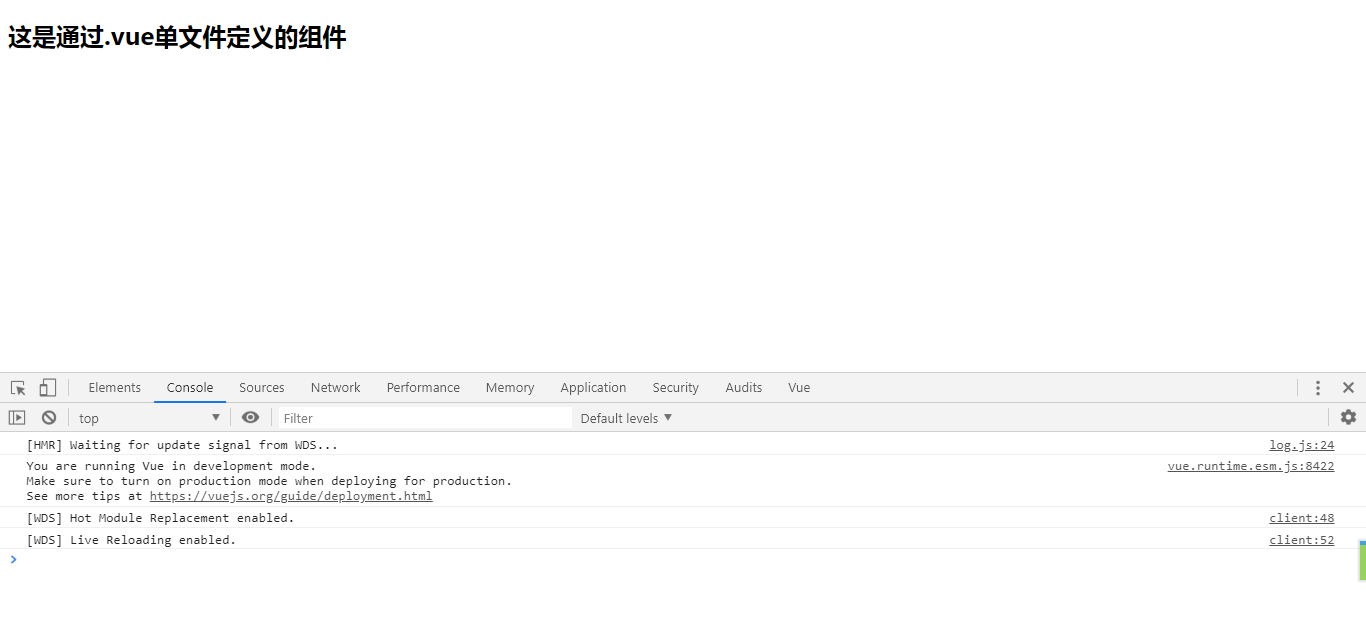The width and height of the screenshot is (1366, 625).
Task: Create live expression with the eye icon
Action: [250, 418]
